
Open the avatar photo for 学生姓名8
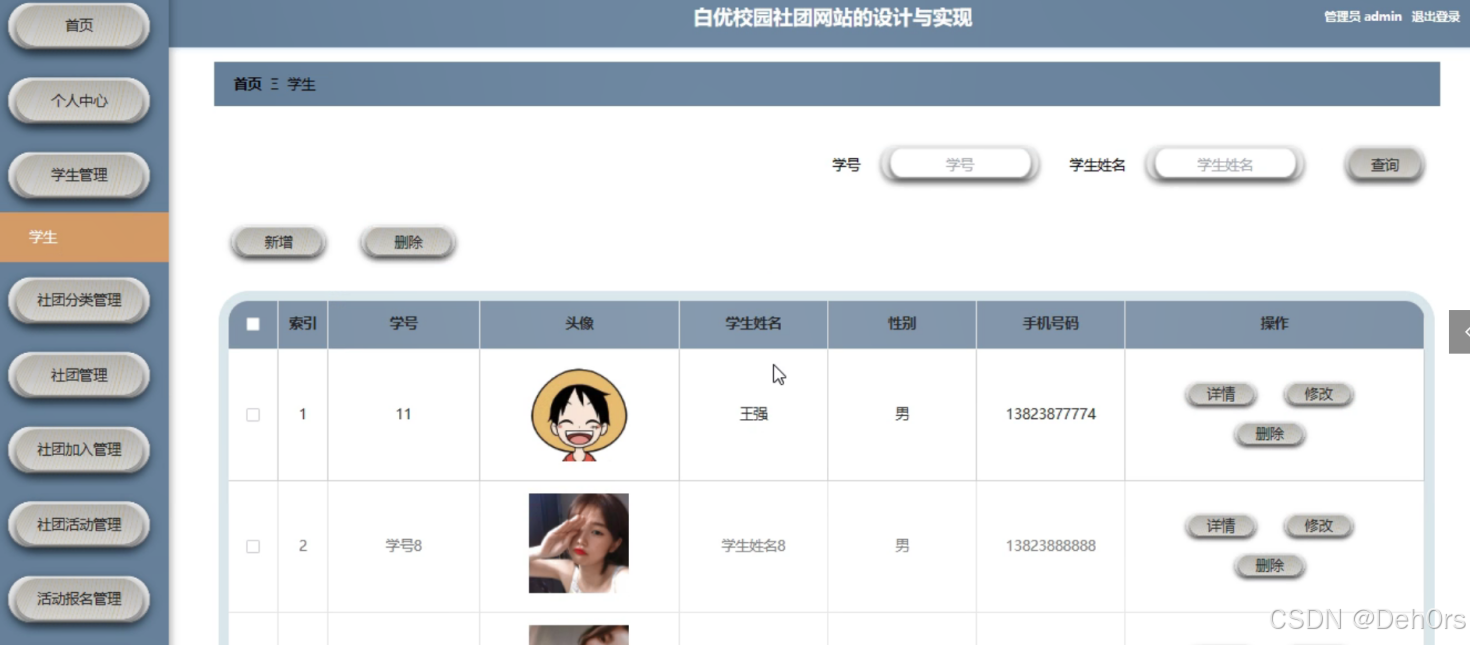tap(579, 543)
